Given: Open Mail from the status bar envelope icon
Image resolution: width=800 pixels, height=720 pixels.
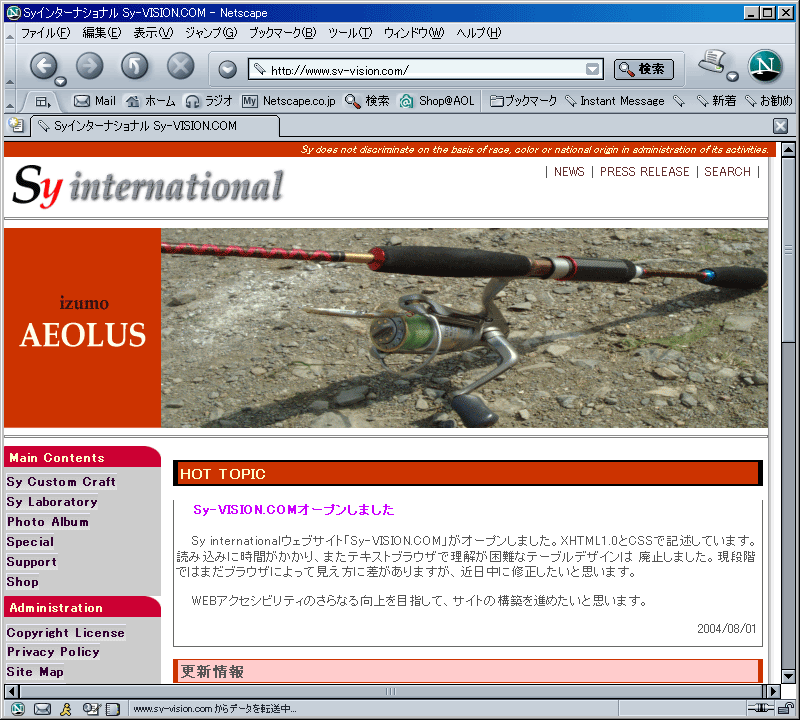Looking at the screenshot, I should [42, 709].
